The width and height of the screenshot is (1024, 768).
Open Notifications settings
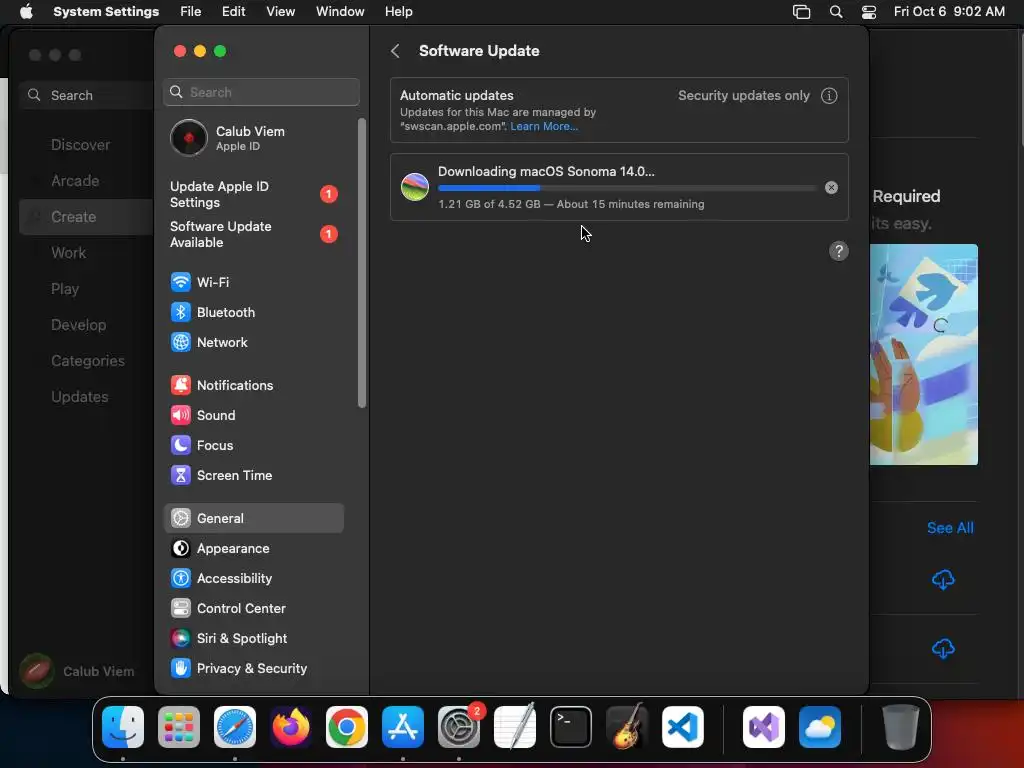pos(253,385)
